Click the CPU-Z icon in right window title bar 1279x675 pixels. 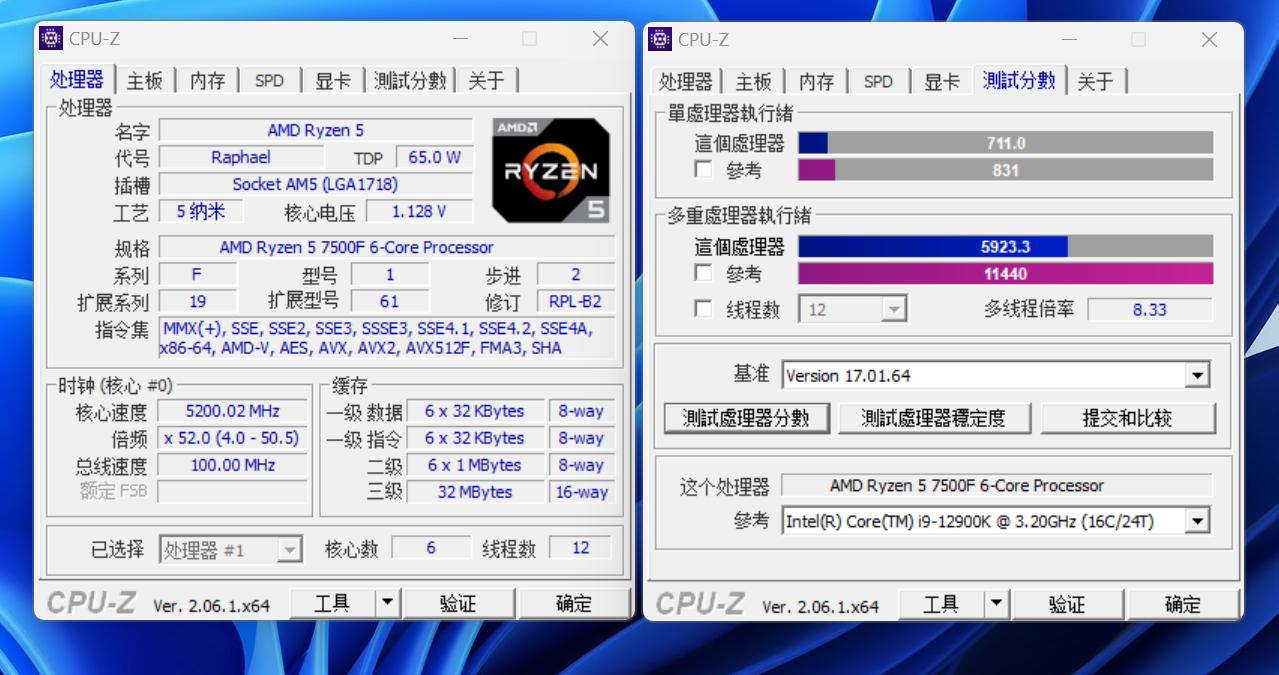tap(659, 39)
